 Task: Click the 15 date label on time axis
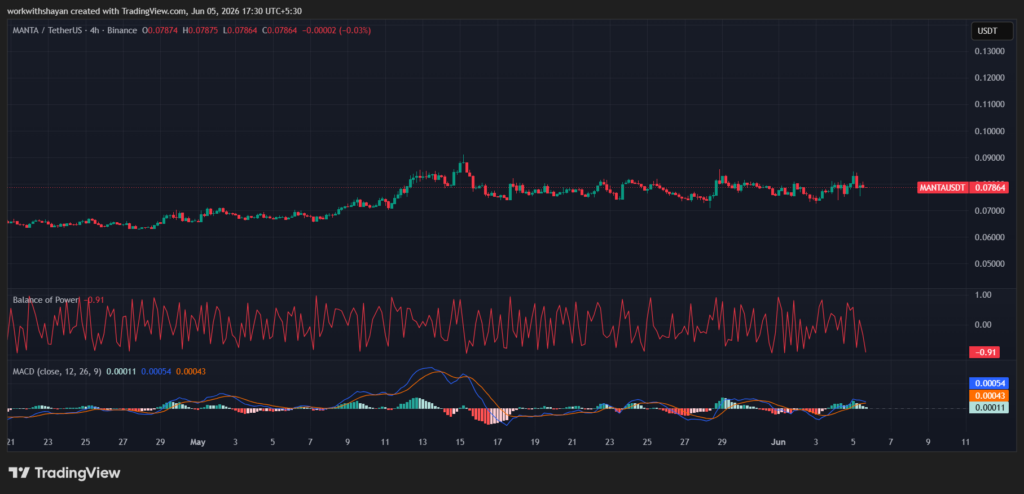click(460, 442)
